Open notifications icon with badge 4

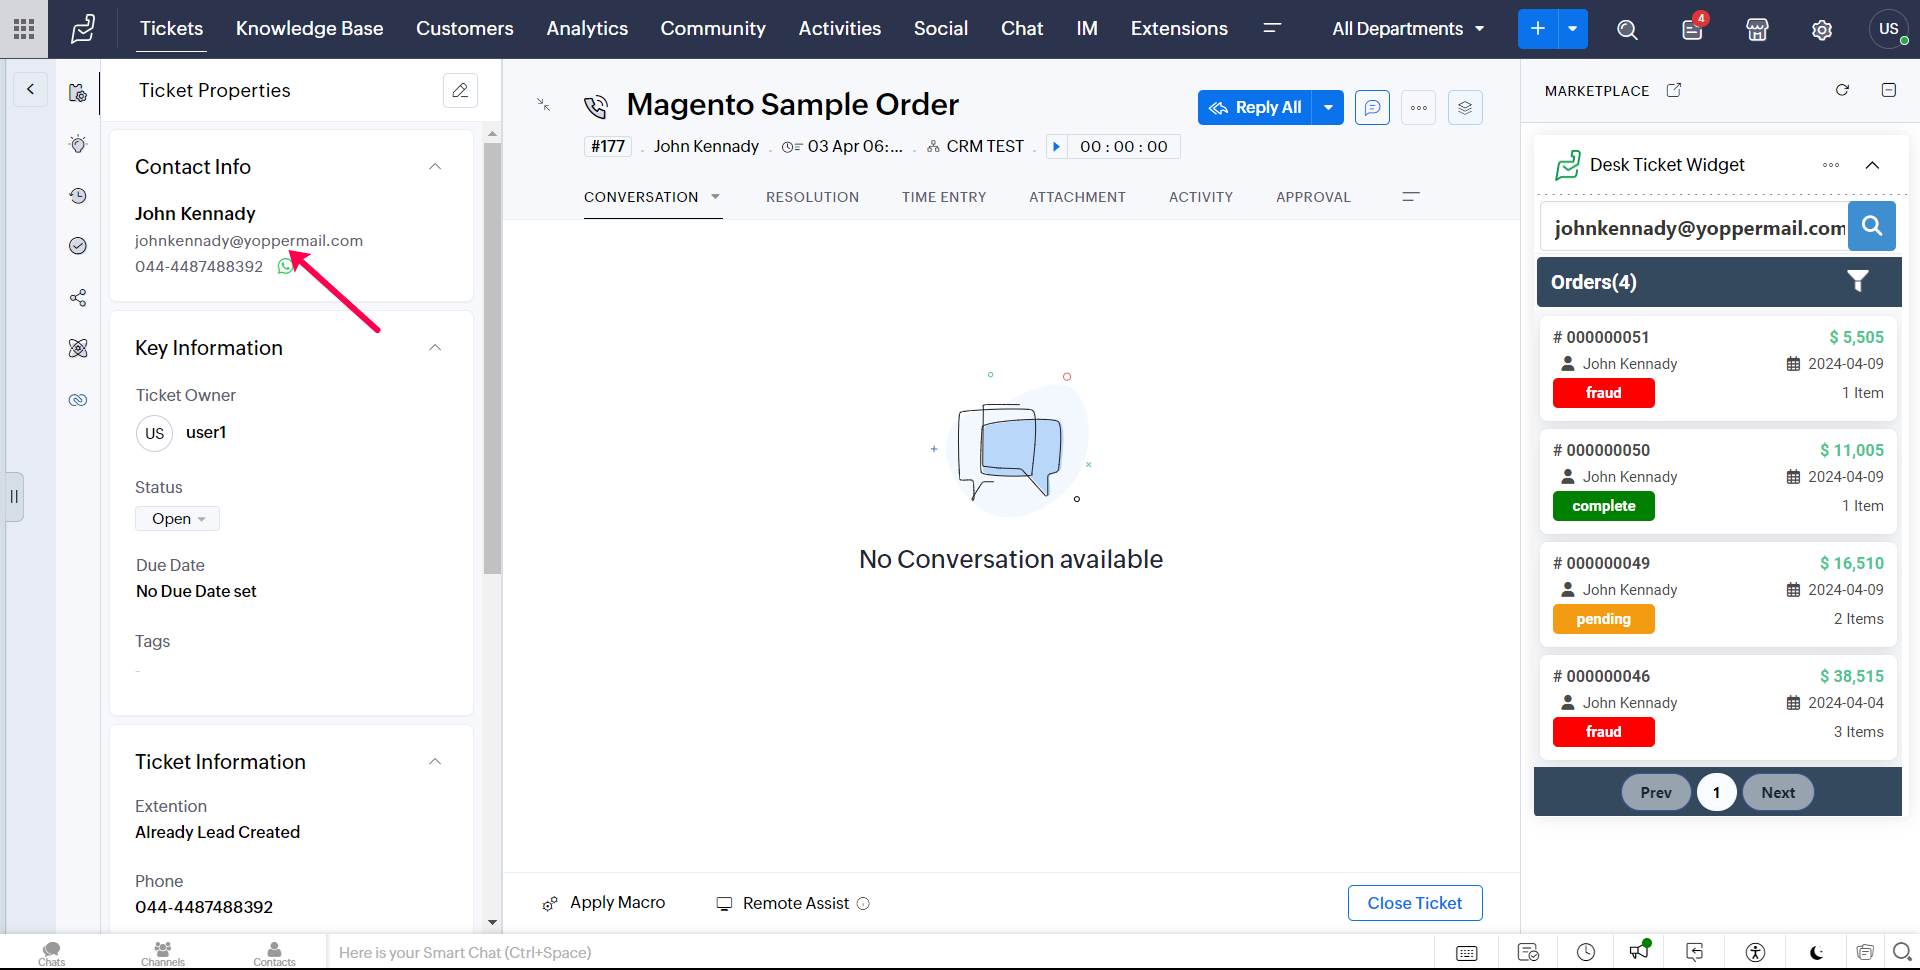pyautogui.click(x=1692, y=29)
